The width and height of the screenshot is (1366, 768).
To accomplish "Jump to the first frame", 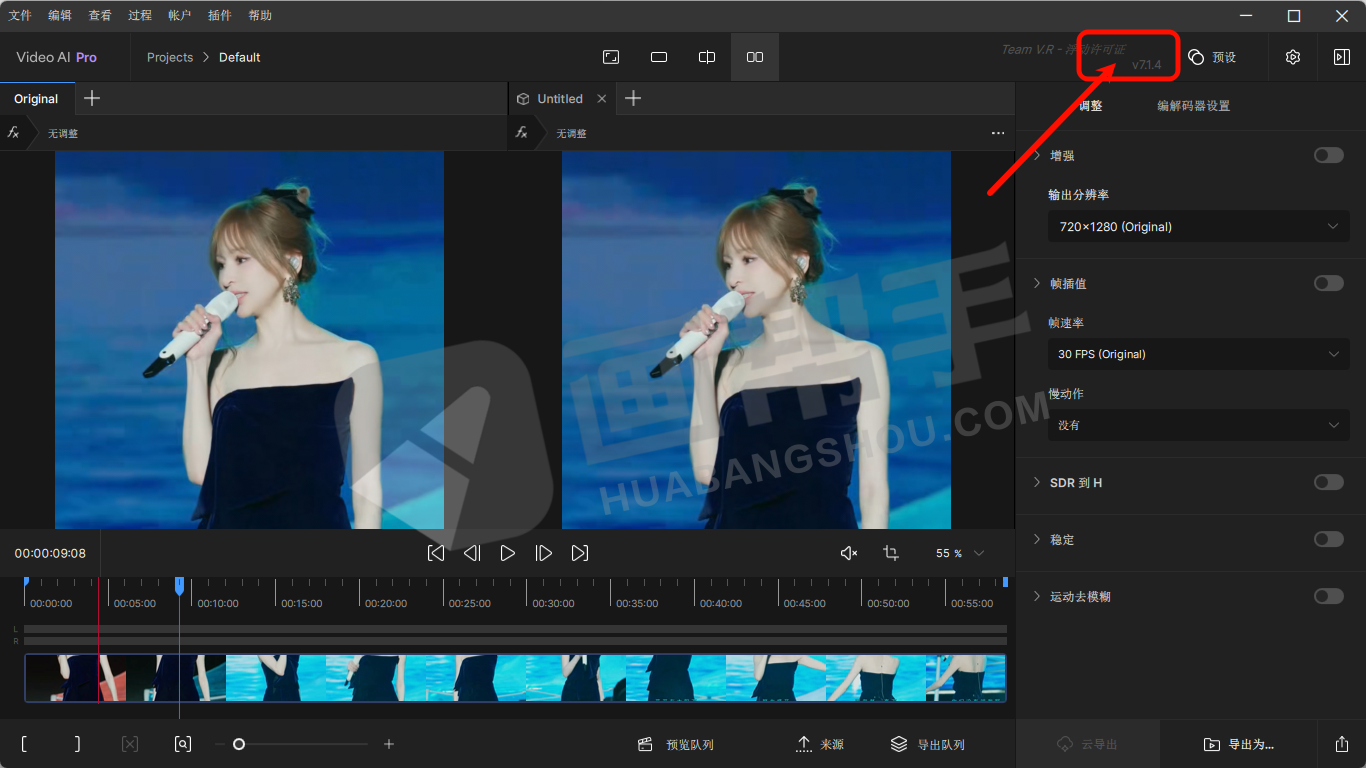I will (x=436, y=553).
